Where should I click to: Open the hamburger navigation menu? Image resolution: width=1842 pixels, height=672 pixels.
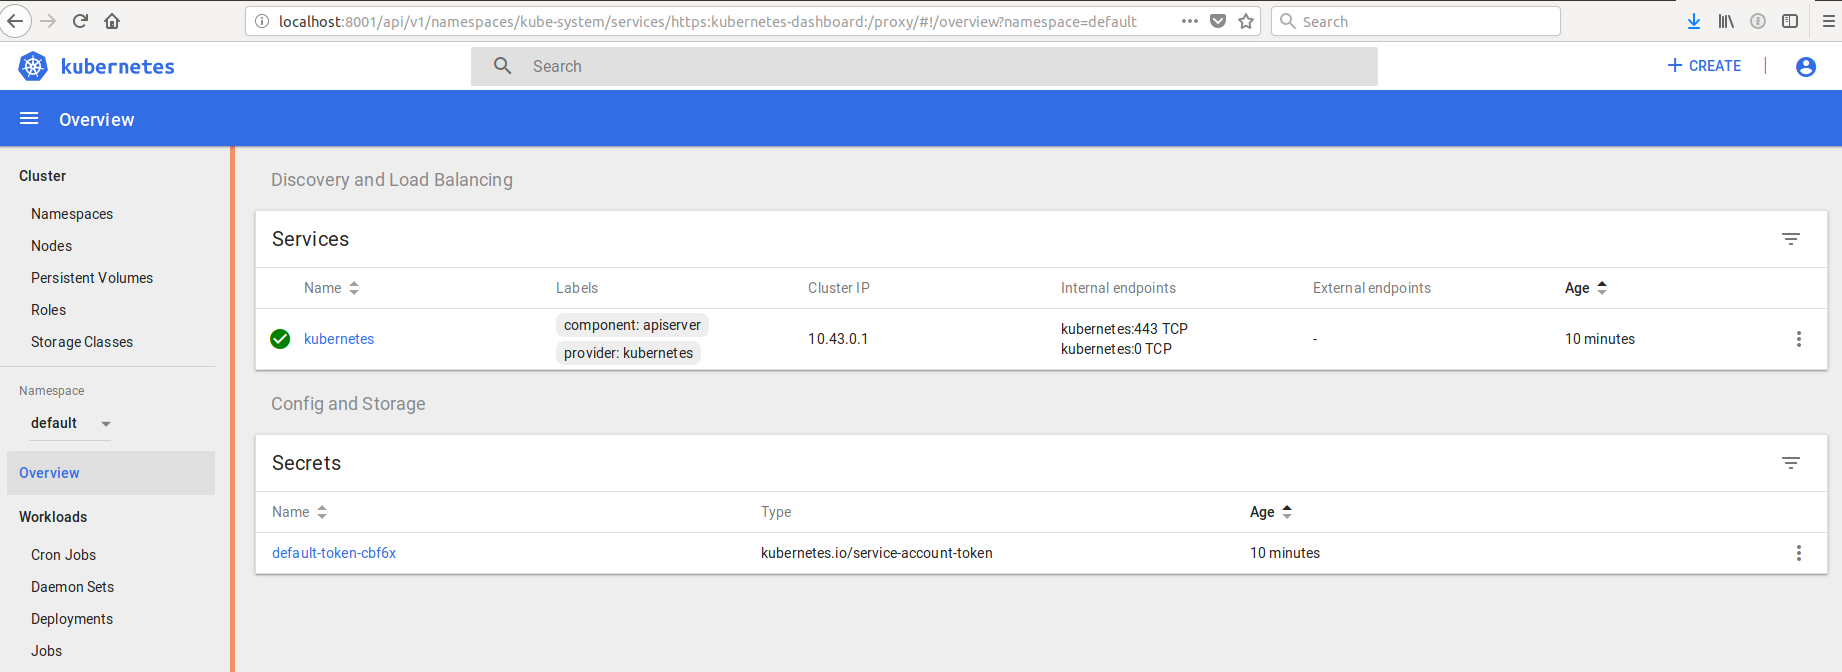[x=29, y=119]
